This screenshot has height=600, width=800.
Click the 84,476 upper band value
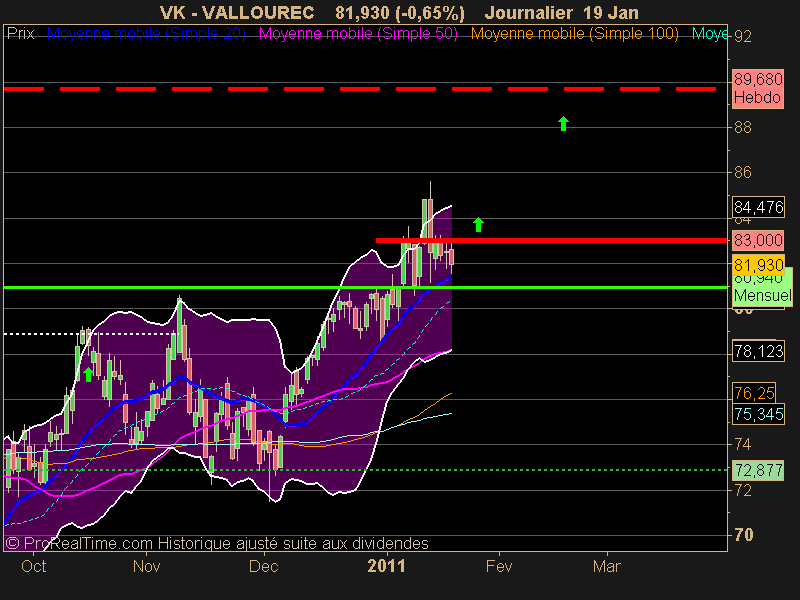(758, 207)
